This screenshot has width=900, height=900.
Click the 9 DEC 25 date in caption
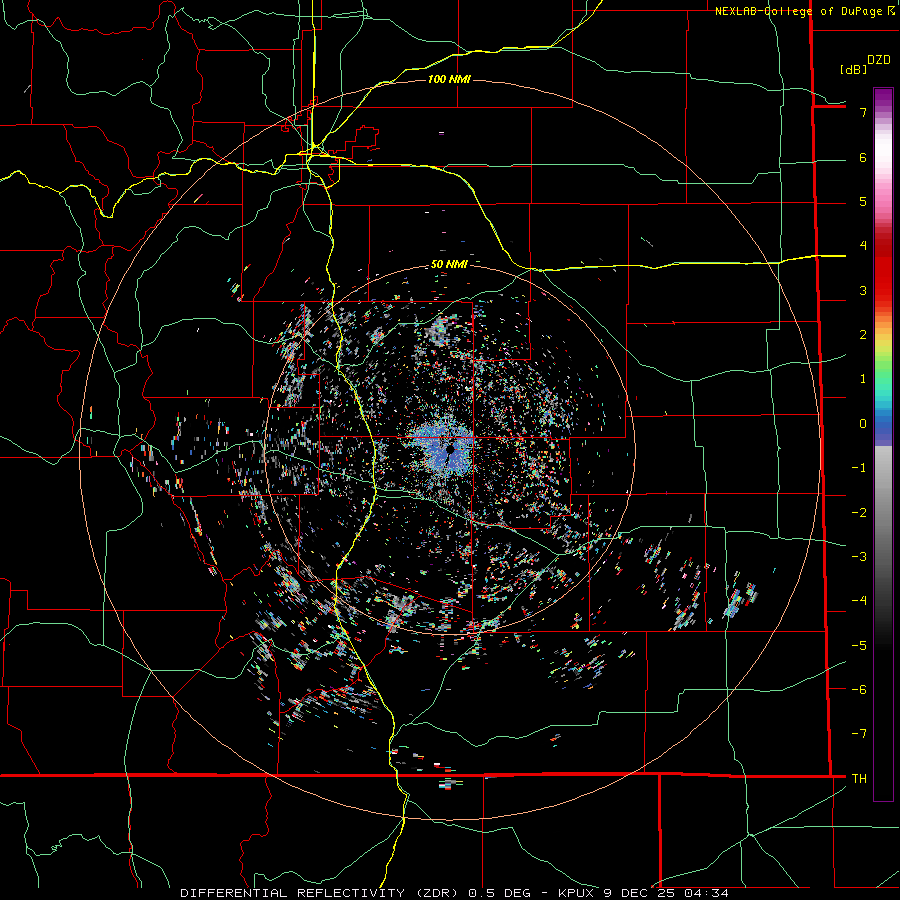(x=640, y=893)
